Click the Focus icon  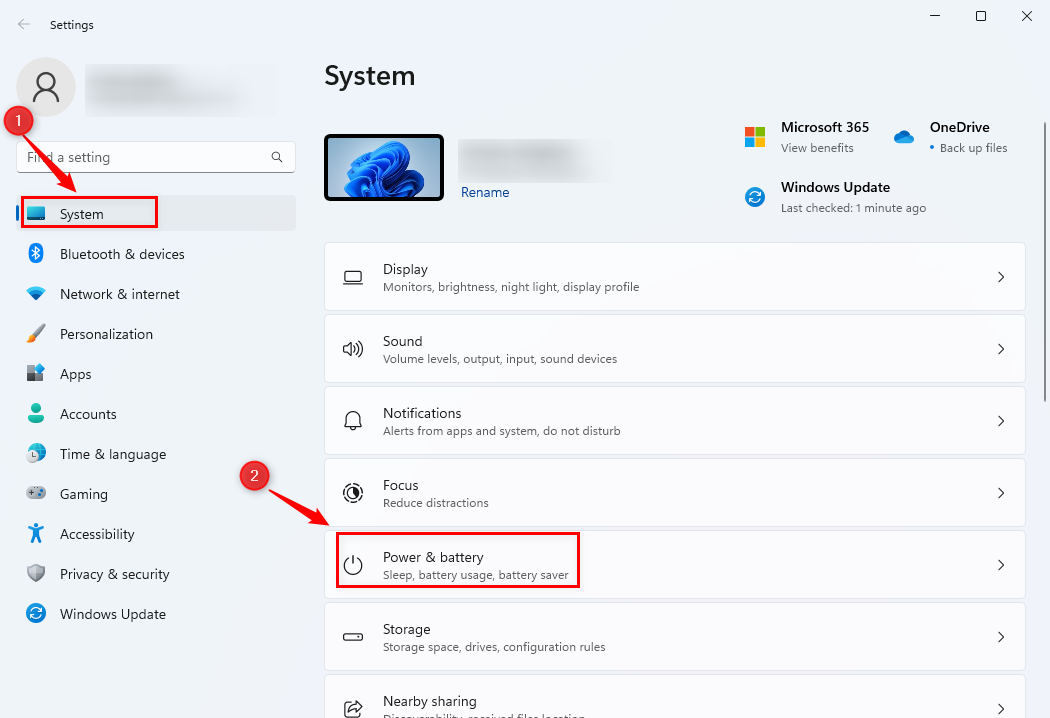click(353, 493)
